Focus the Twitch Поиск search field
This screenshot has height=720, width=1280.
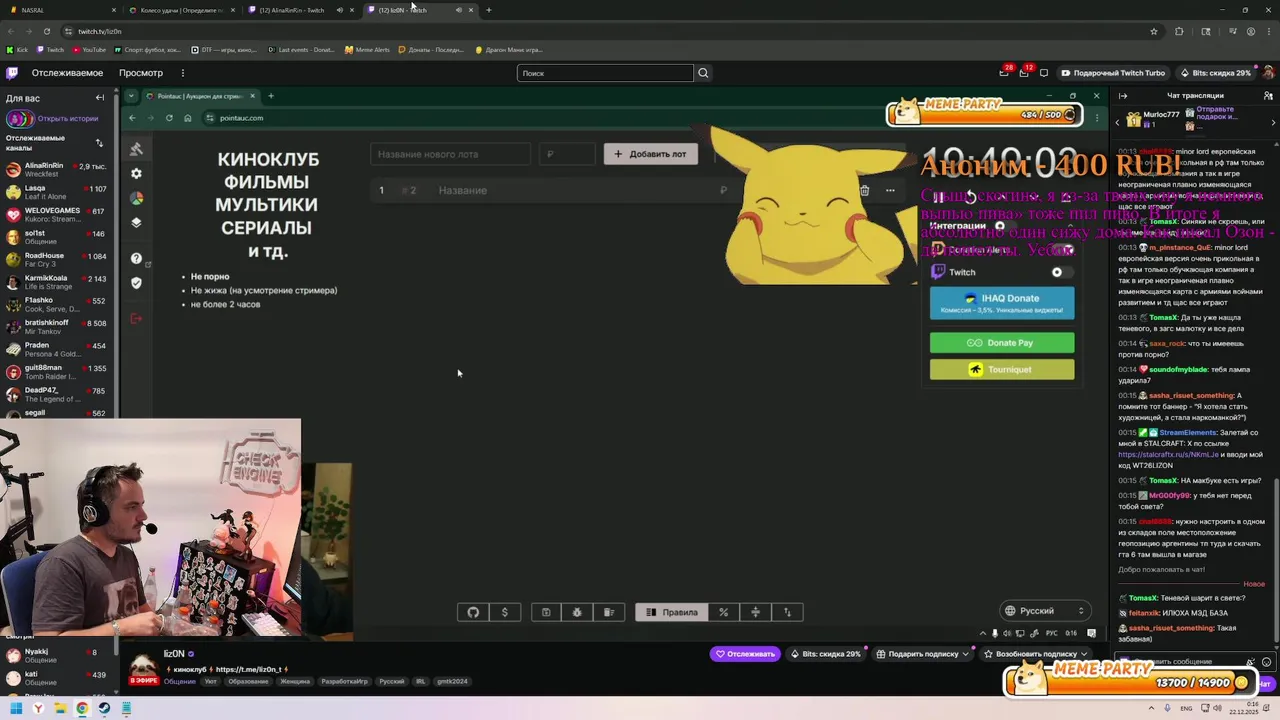[605, 73]
